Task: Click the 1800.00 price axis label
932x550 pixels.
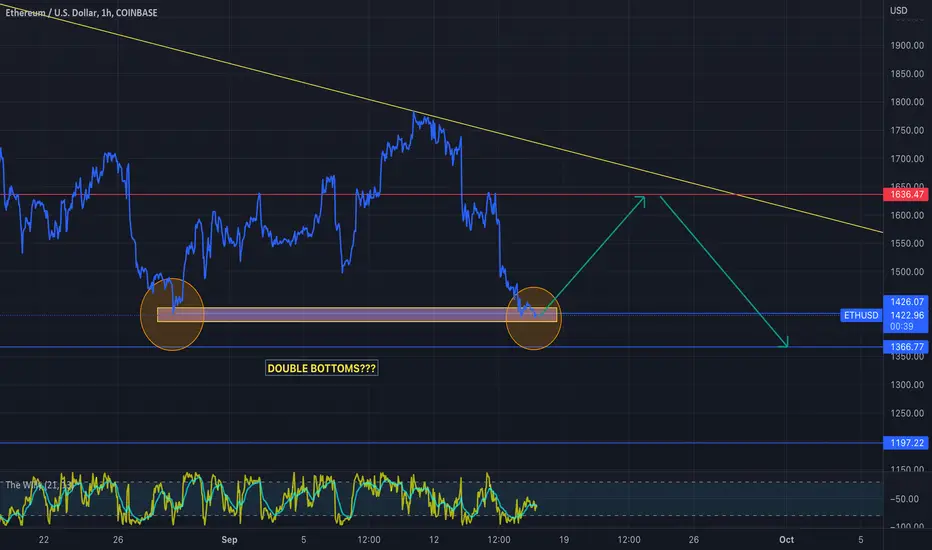Action: click(907, 102)
